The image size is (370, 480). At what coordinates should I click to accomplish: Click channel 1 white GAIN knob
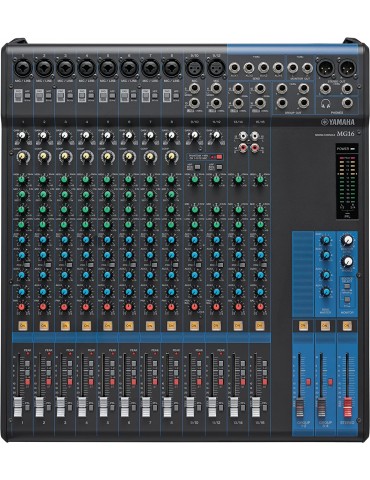pyautogui.click(x=22, y=135)
